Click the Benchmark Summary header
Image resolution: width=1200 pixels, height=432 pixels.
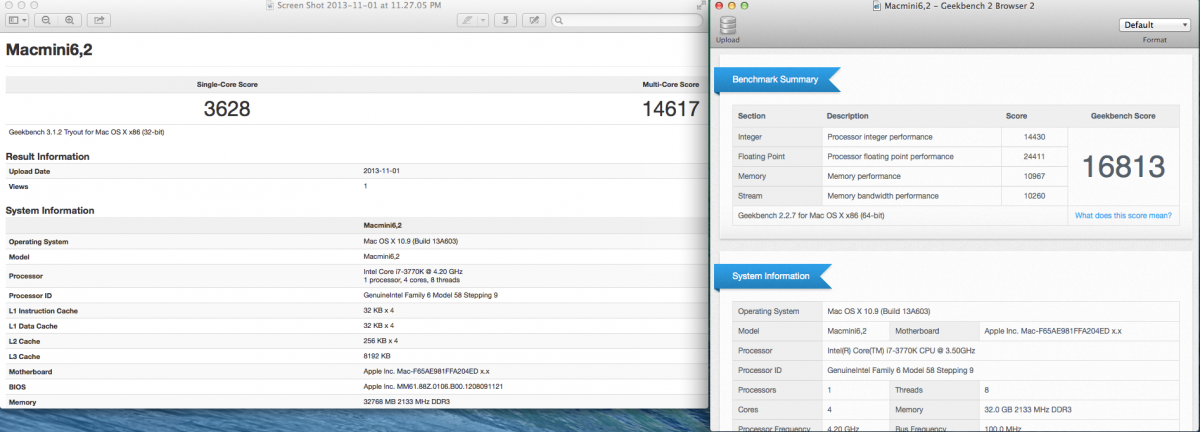pyautogui.click(x=776, y=79)
